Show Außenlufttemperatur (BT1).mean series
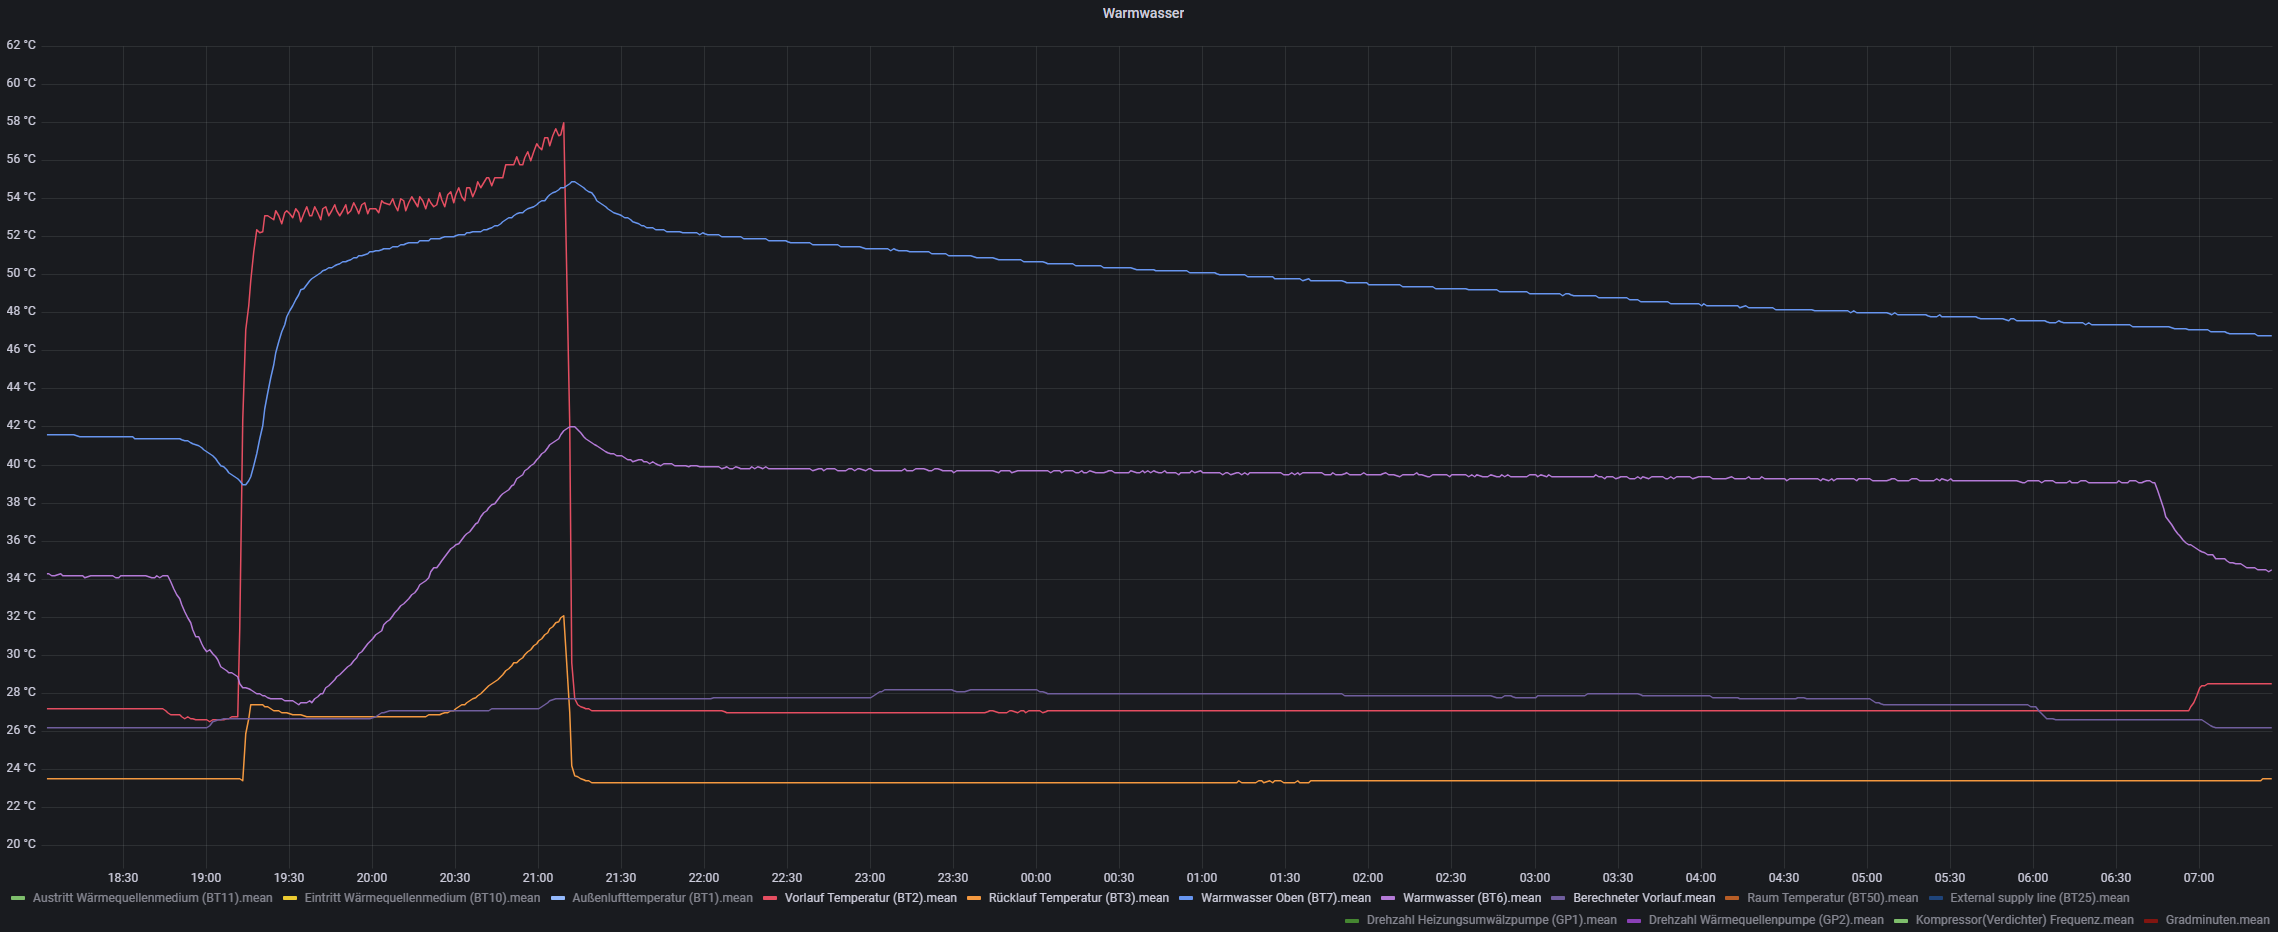The width and height of the screenshot is (2278, 932). 662,898
